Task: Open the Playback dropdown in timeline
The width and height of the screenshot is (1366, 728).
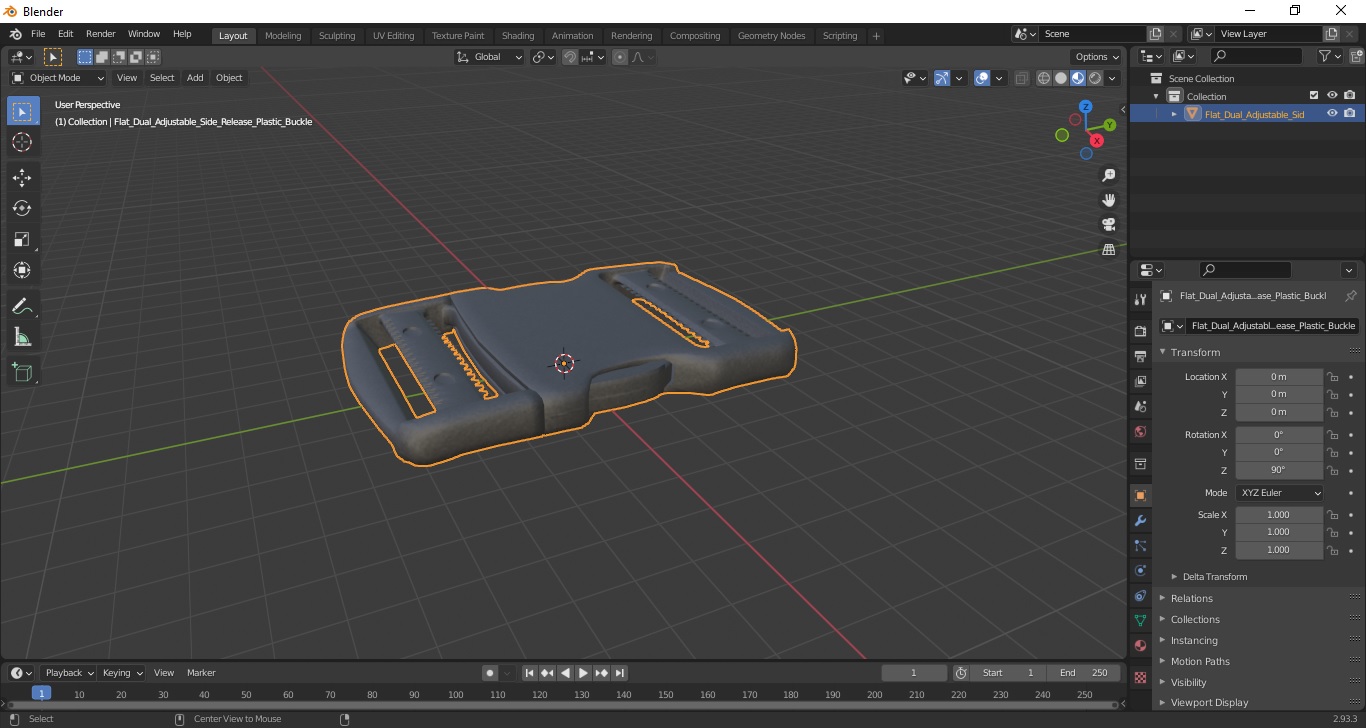Action: pos(67,673)
